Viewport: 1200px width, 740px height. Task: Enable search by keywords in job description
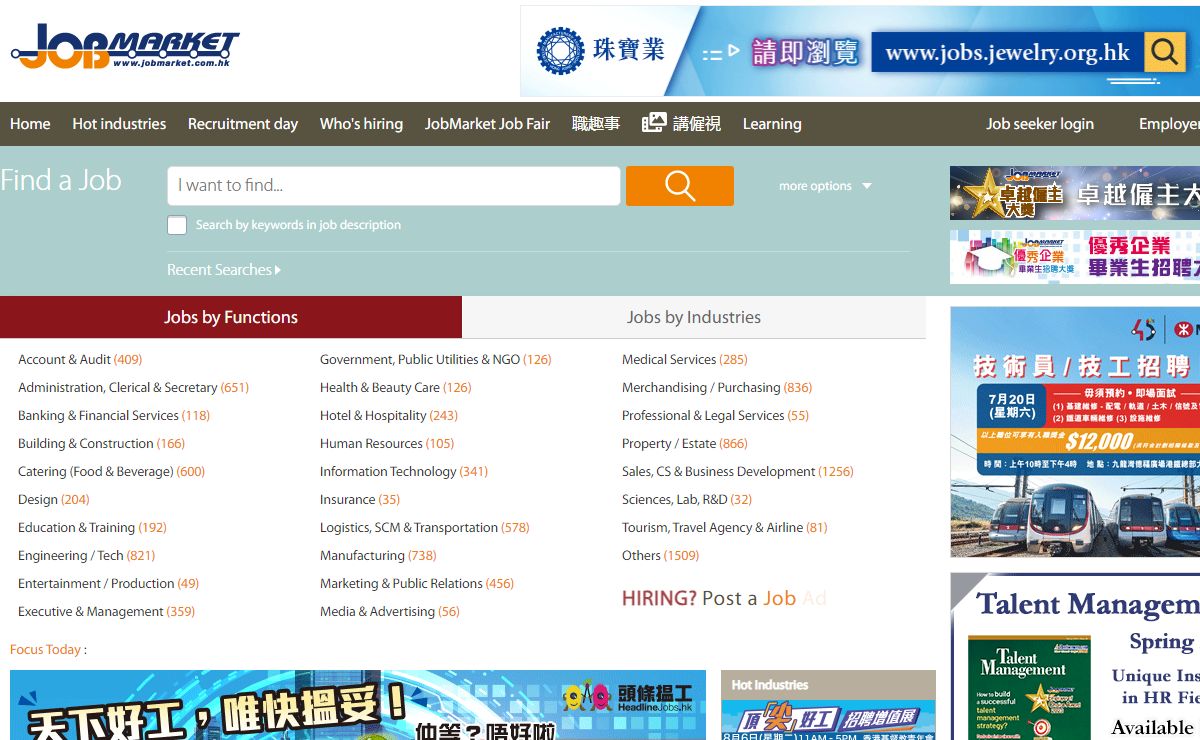click(177, 225)
